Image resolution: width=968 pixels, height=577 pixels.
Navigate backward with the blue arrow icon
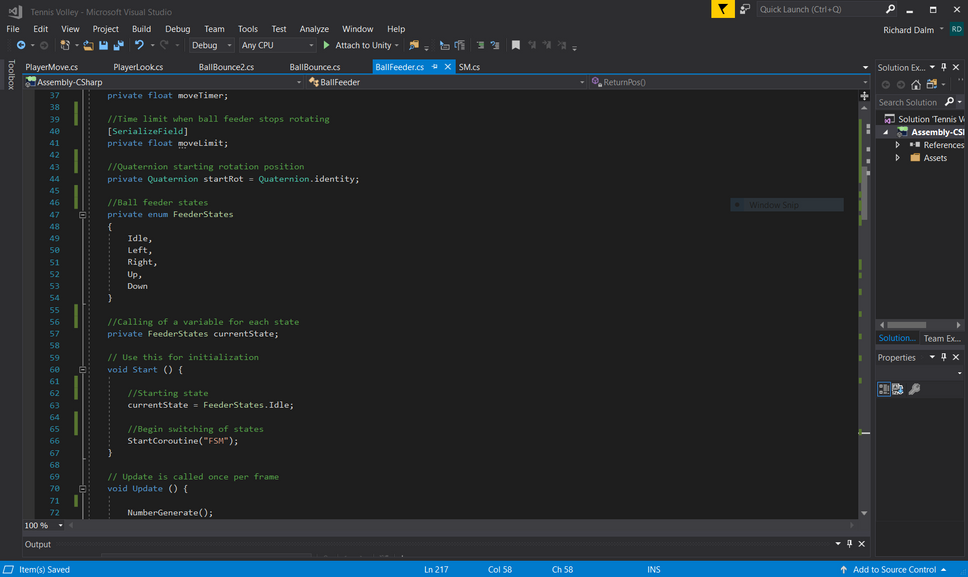point(20,45)
